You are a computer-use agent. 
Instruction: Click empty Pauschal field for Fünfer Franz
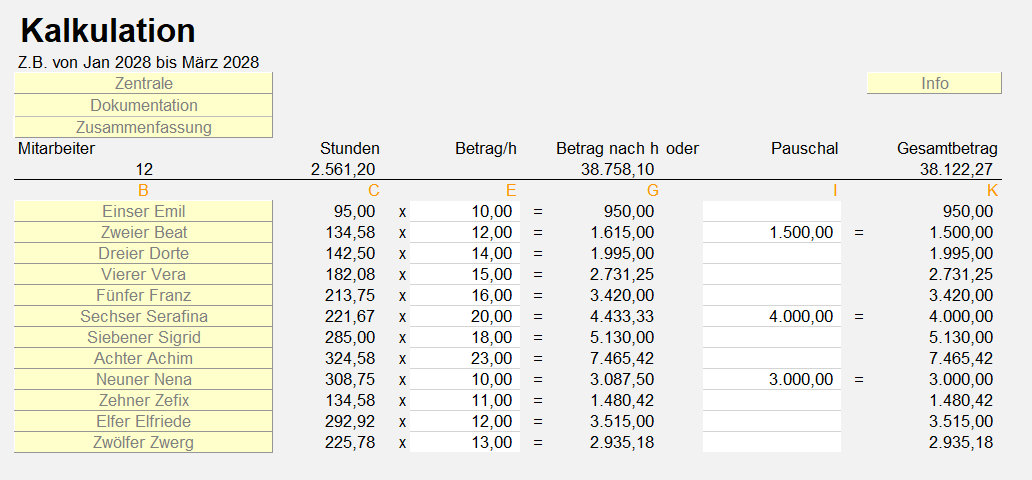pyautogui.click(x=771, y=295)
